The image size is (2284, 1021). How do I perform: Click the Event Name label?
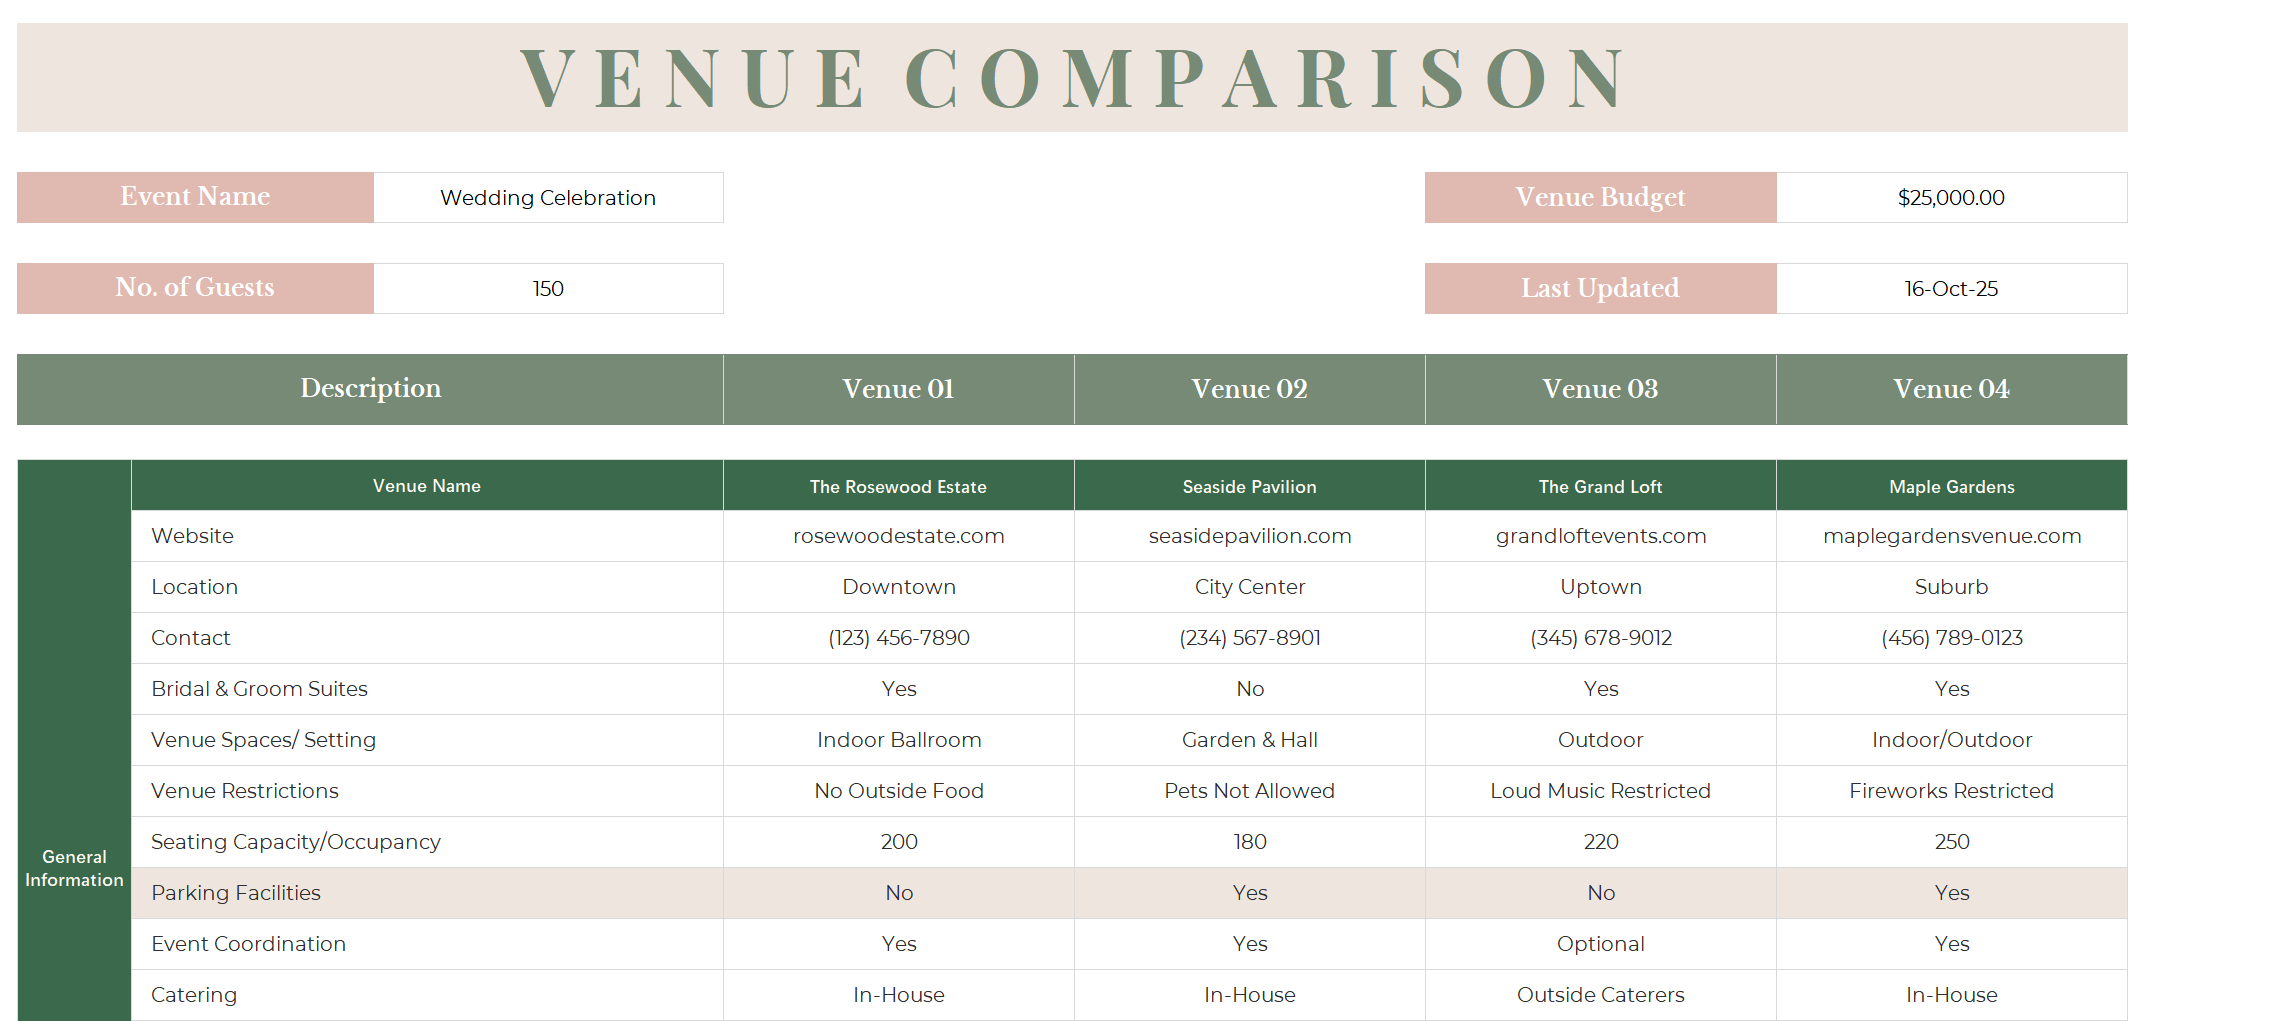[x=195, y=197]
